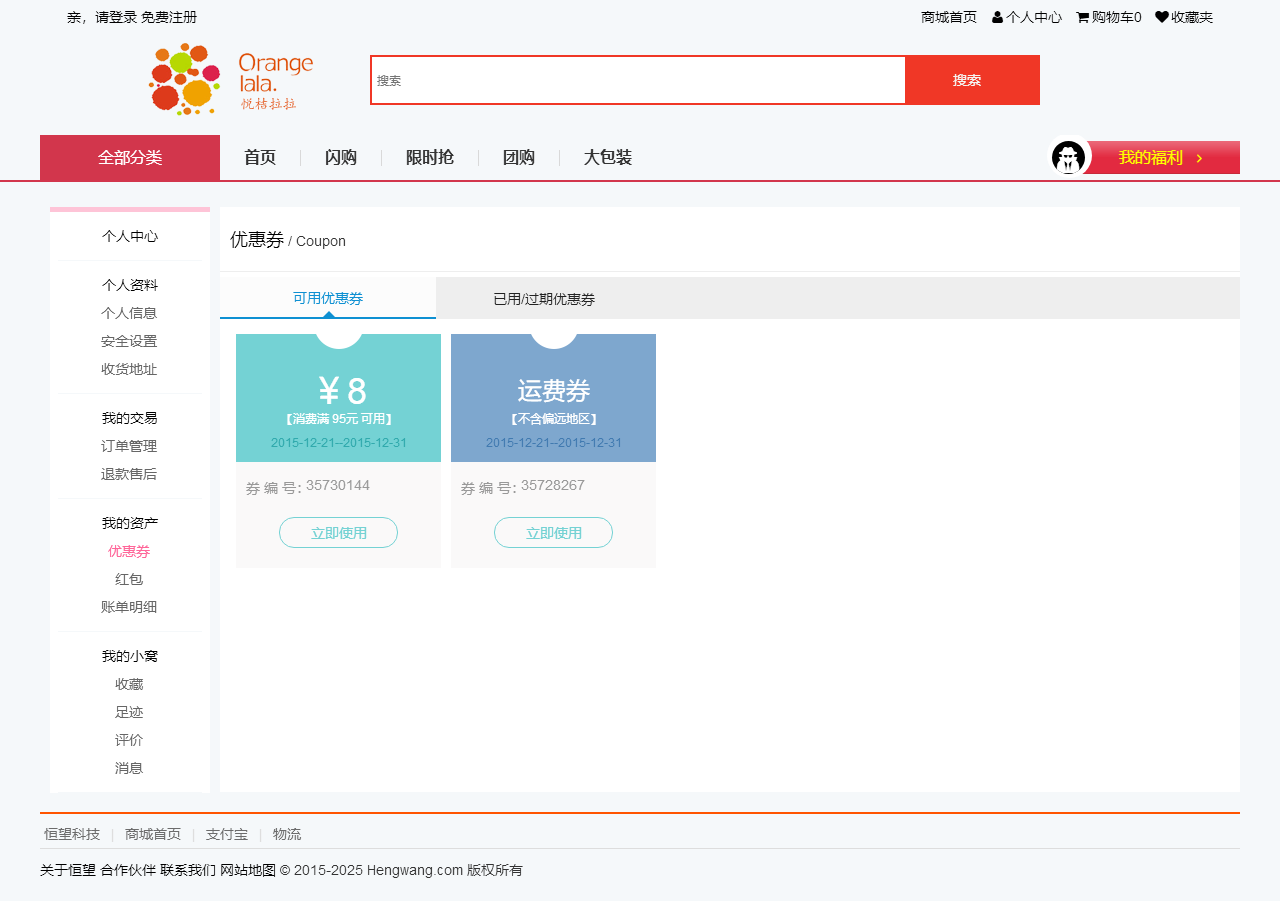Expand the 全部分类 category menu
1280x901 pixels.
click(130, 158)
